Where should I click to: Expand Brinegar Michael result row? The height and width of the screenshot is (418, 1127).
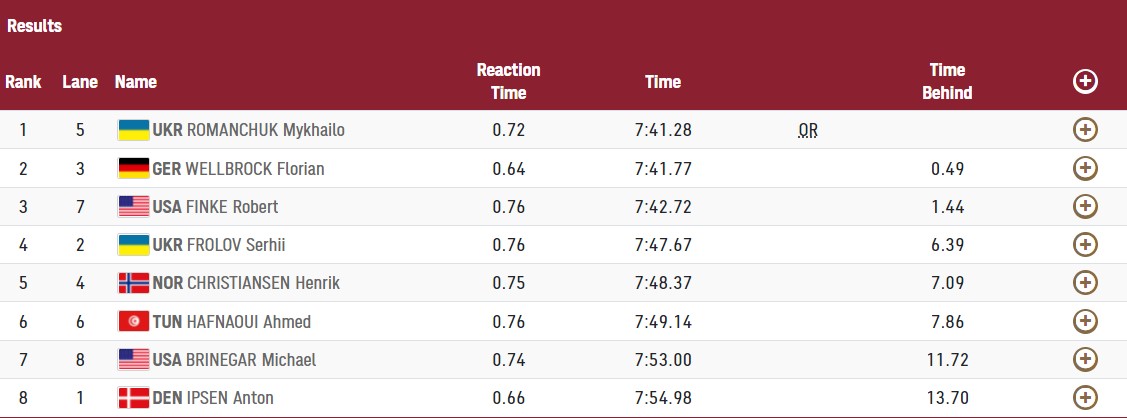point(1085,359)
